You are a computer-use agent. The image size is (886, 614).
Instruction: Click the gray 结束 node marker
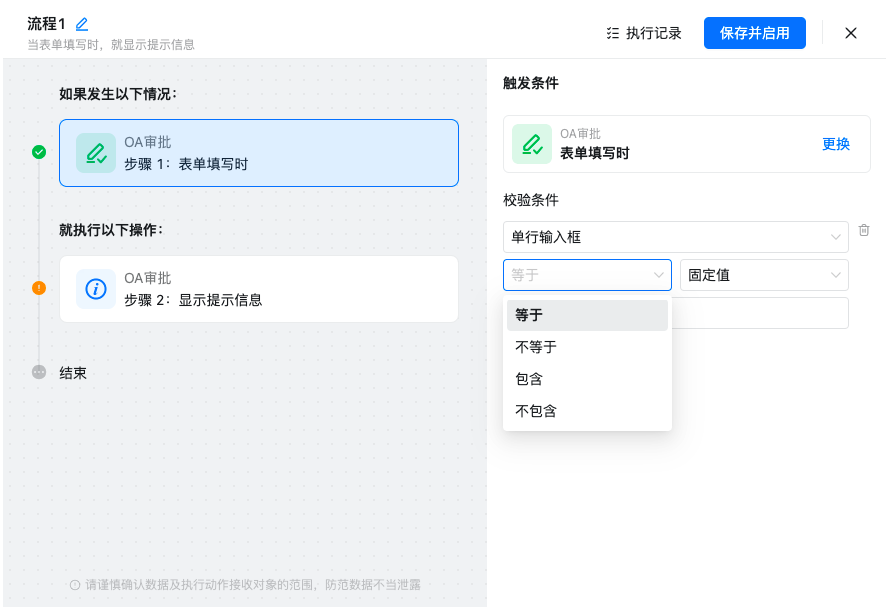pos(39,372)
